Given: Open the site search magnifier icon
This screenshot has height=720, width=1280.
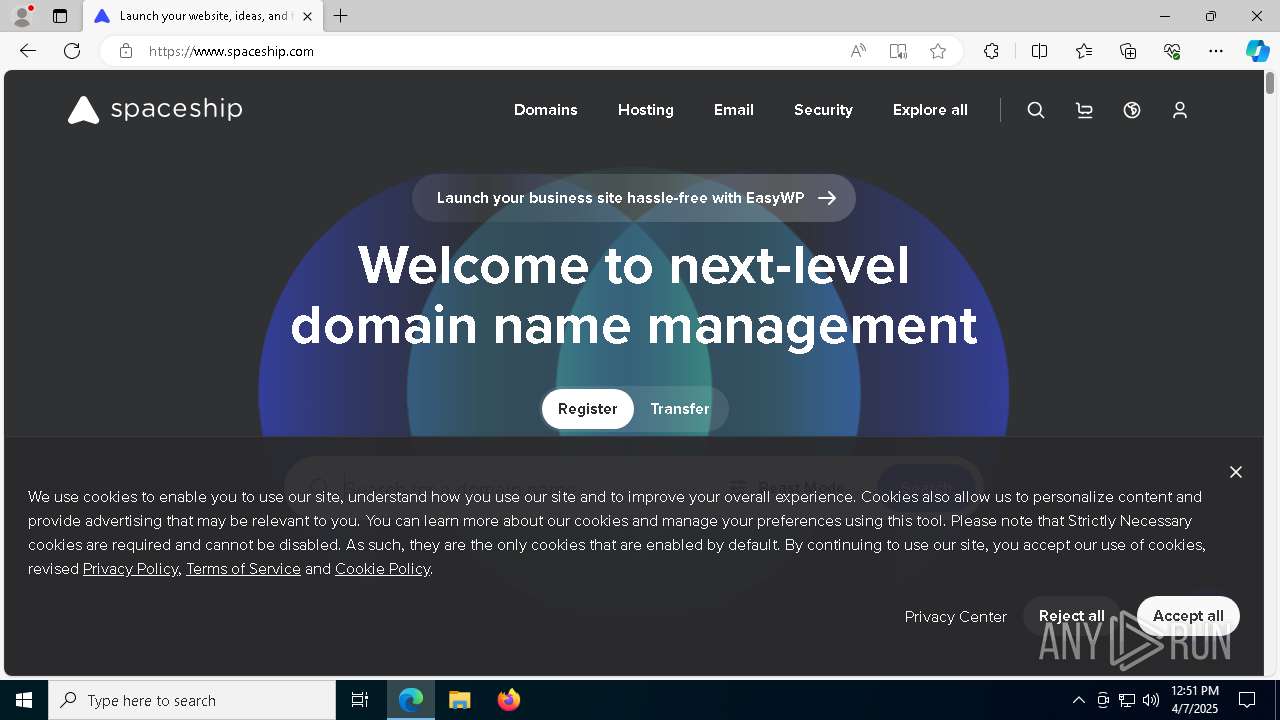Looking at the screenshot, I should coord(1036,110).
